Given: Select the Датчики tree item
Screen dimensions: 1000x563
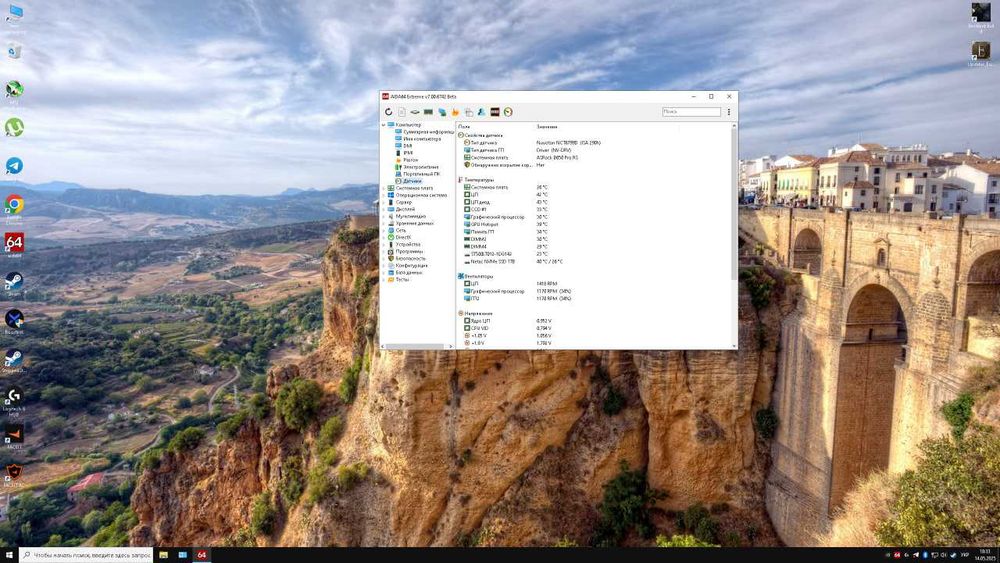Looking at the screenshot, I should (409, 181).
